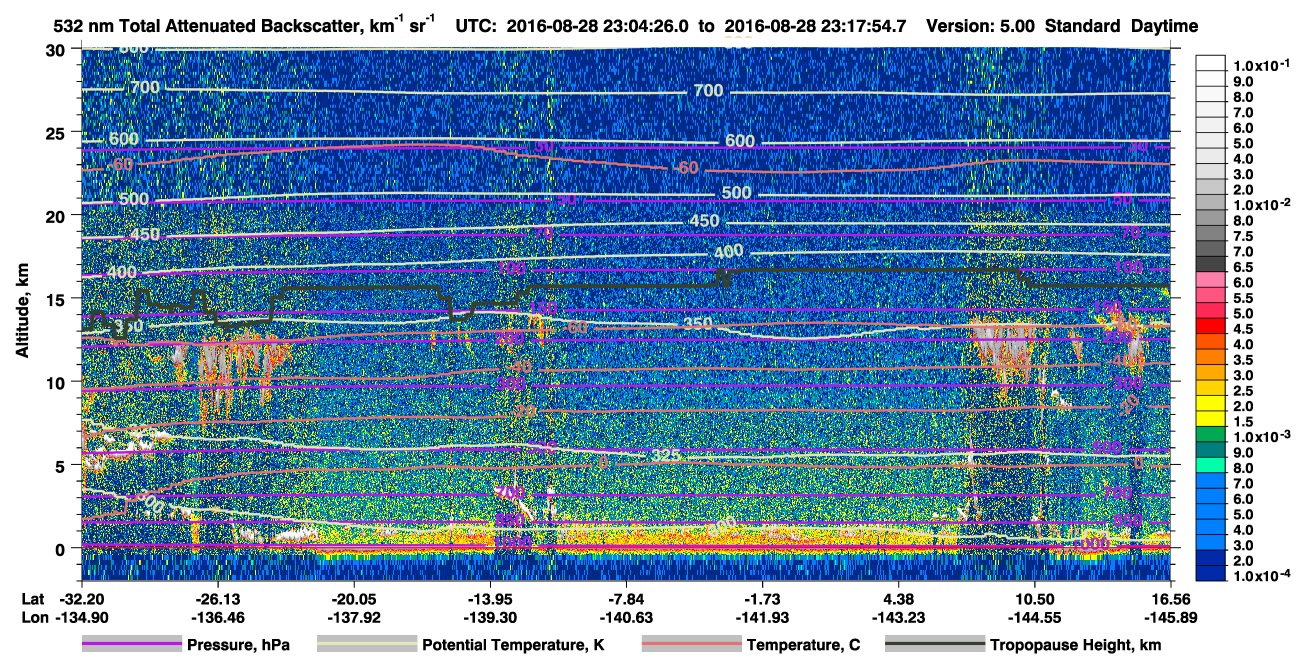Viewport: 1300px width, 667px height.
Task: Click the dark Tropopause Height legend line sample
Action: click(x=935, y=645)
